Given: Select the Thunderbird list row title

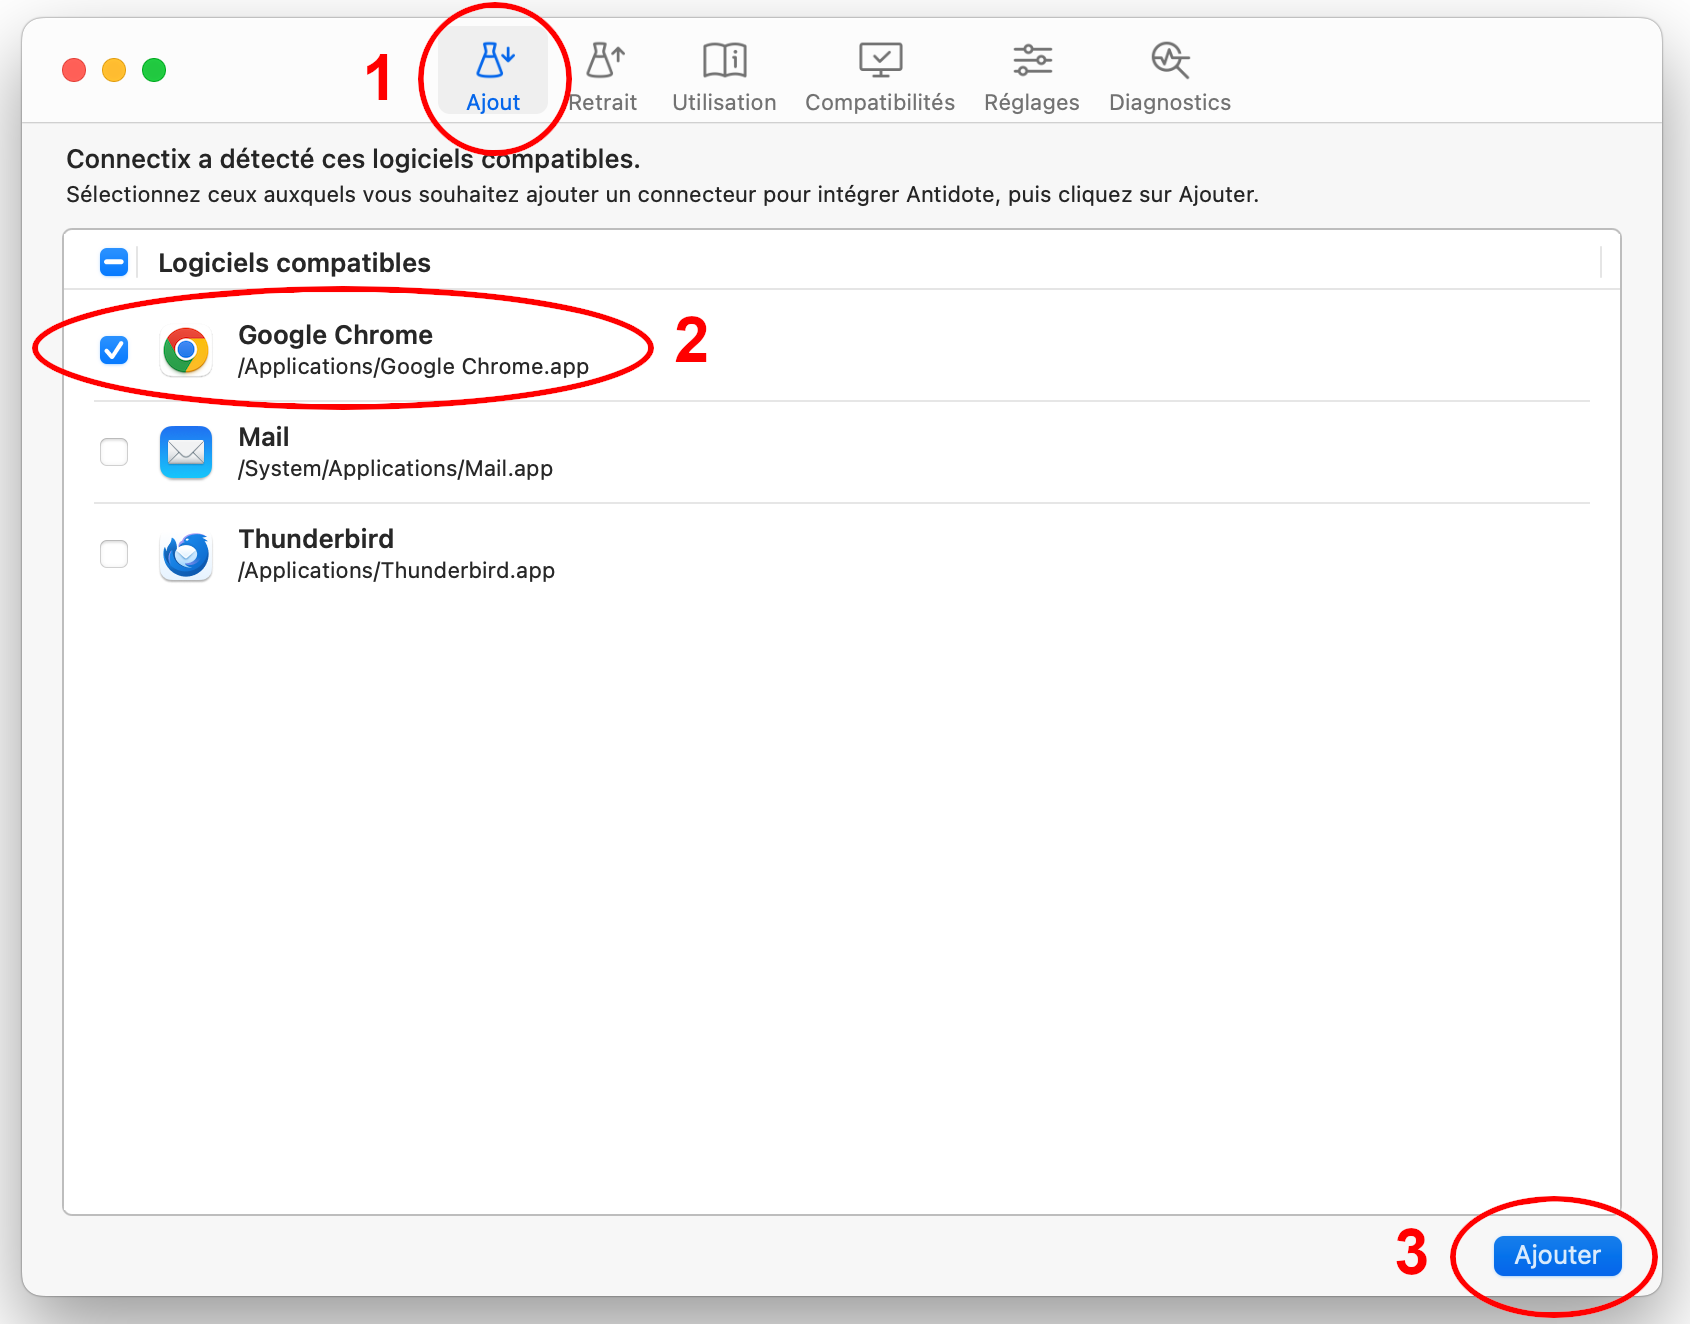Looking at the screenshot, I should (316, 539).
